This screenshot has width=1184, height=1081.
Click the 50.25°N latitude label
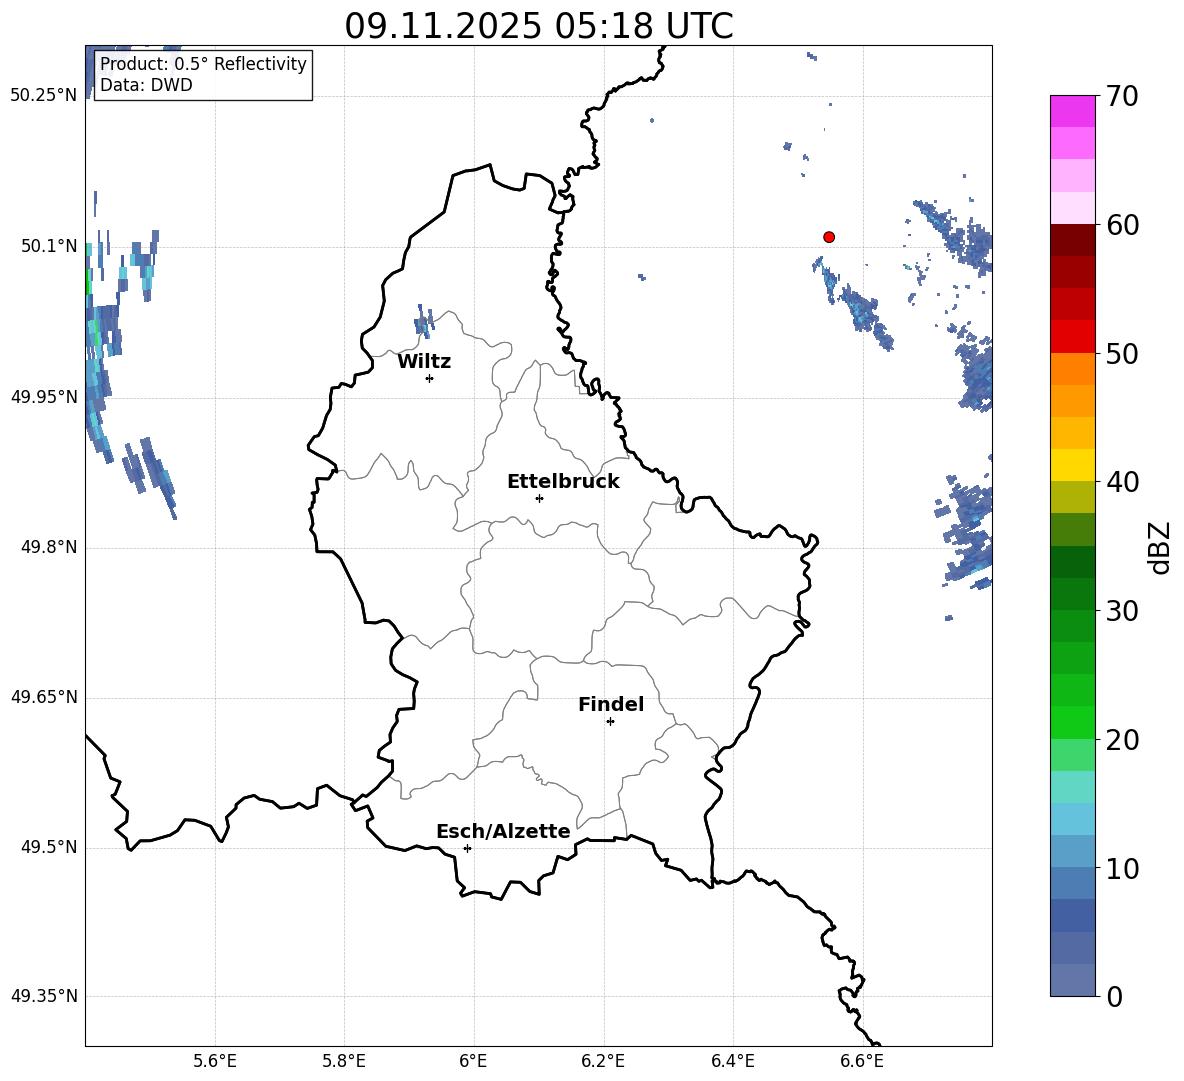point(44,96)
